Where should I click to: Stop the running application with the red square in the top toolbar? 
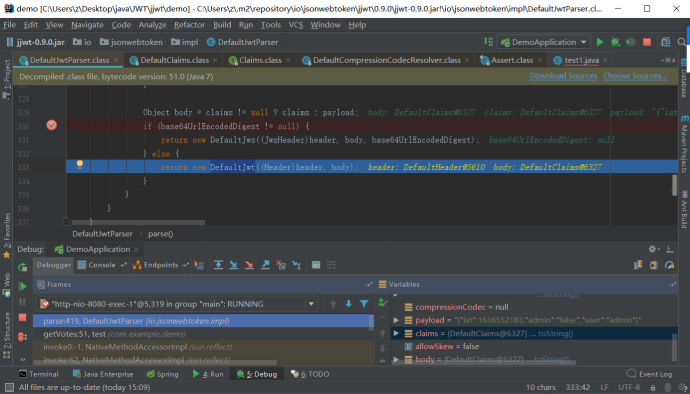click(647, 42)
